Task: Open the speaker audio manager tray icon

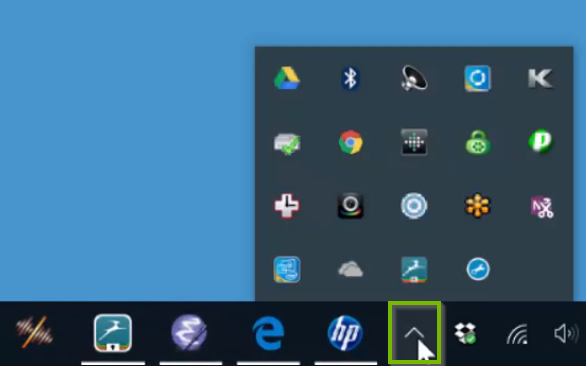Action: pyautogui.click(x=414, y=78)
